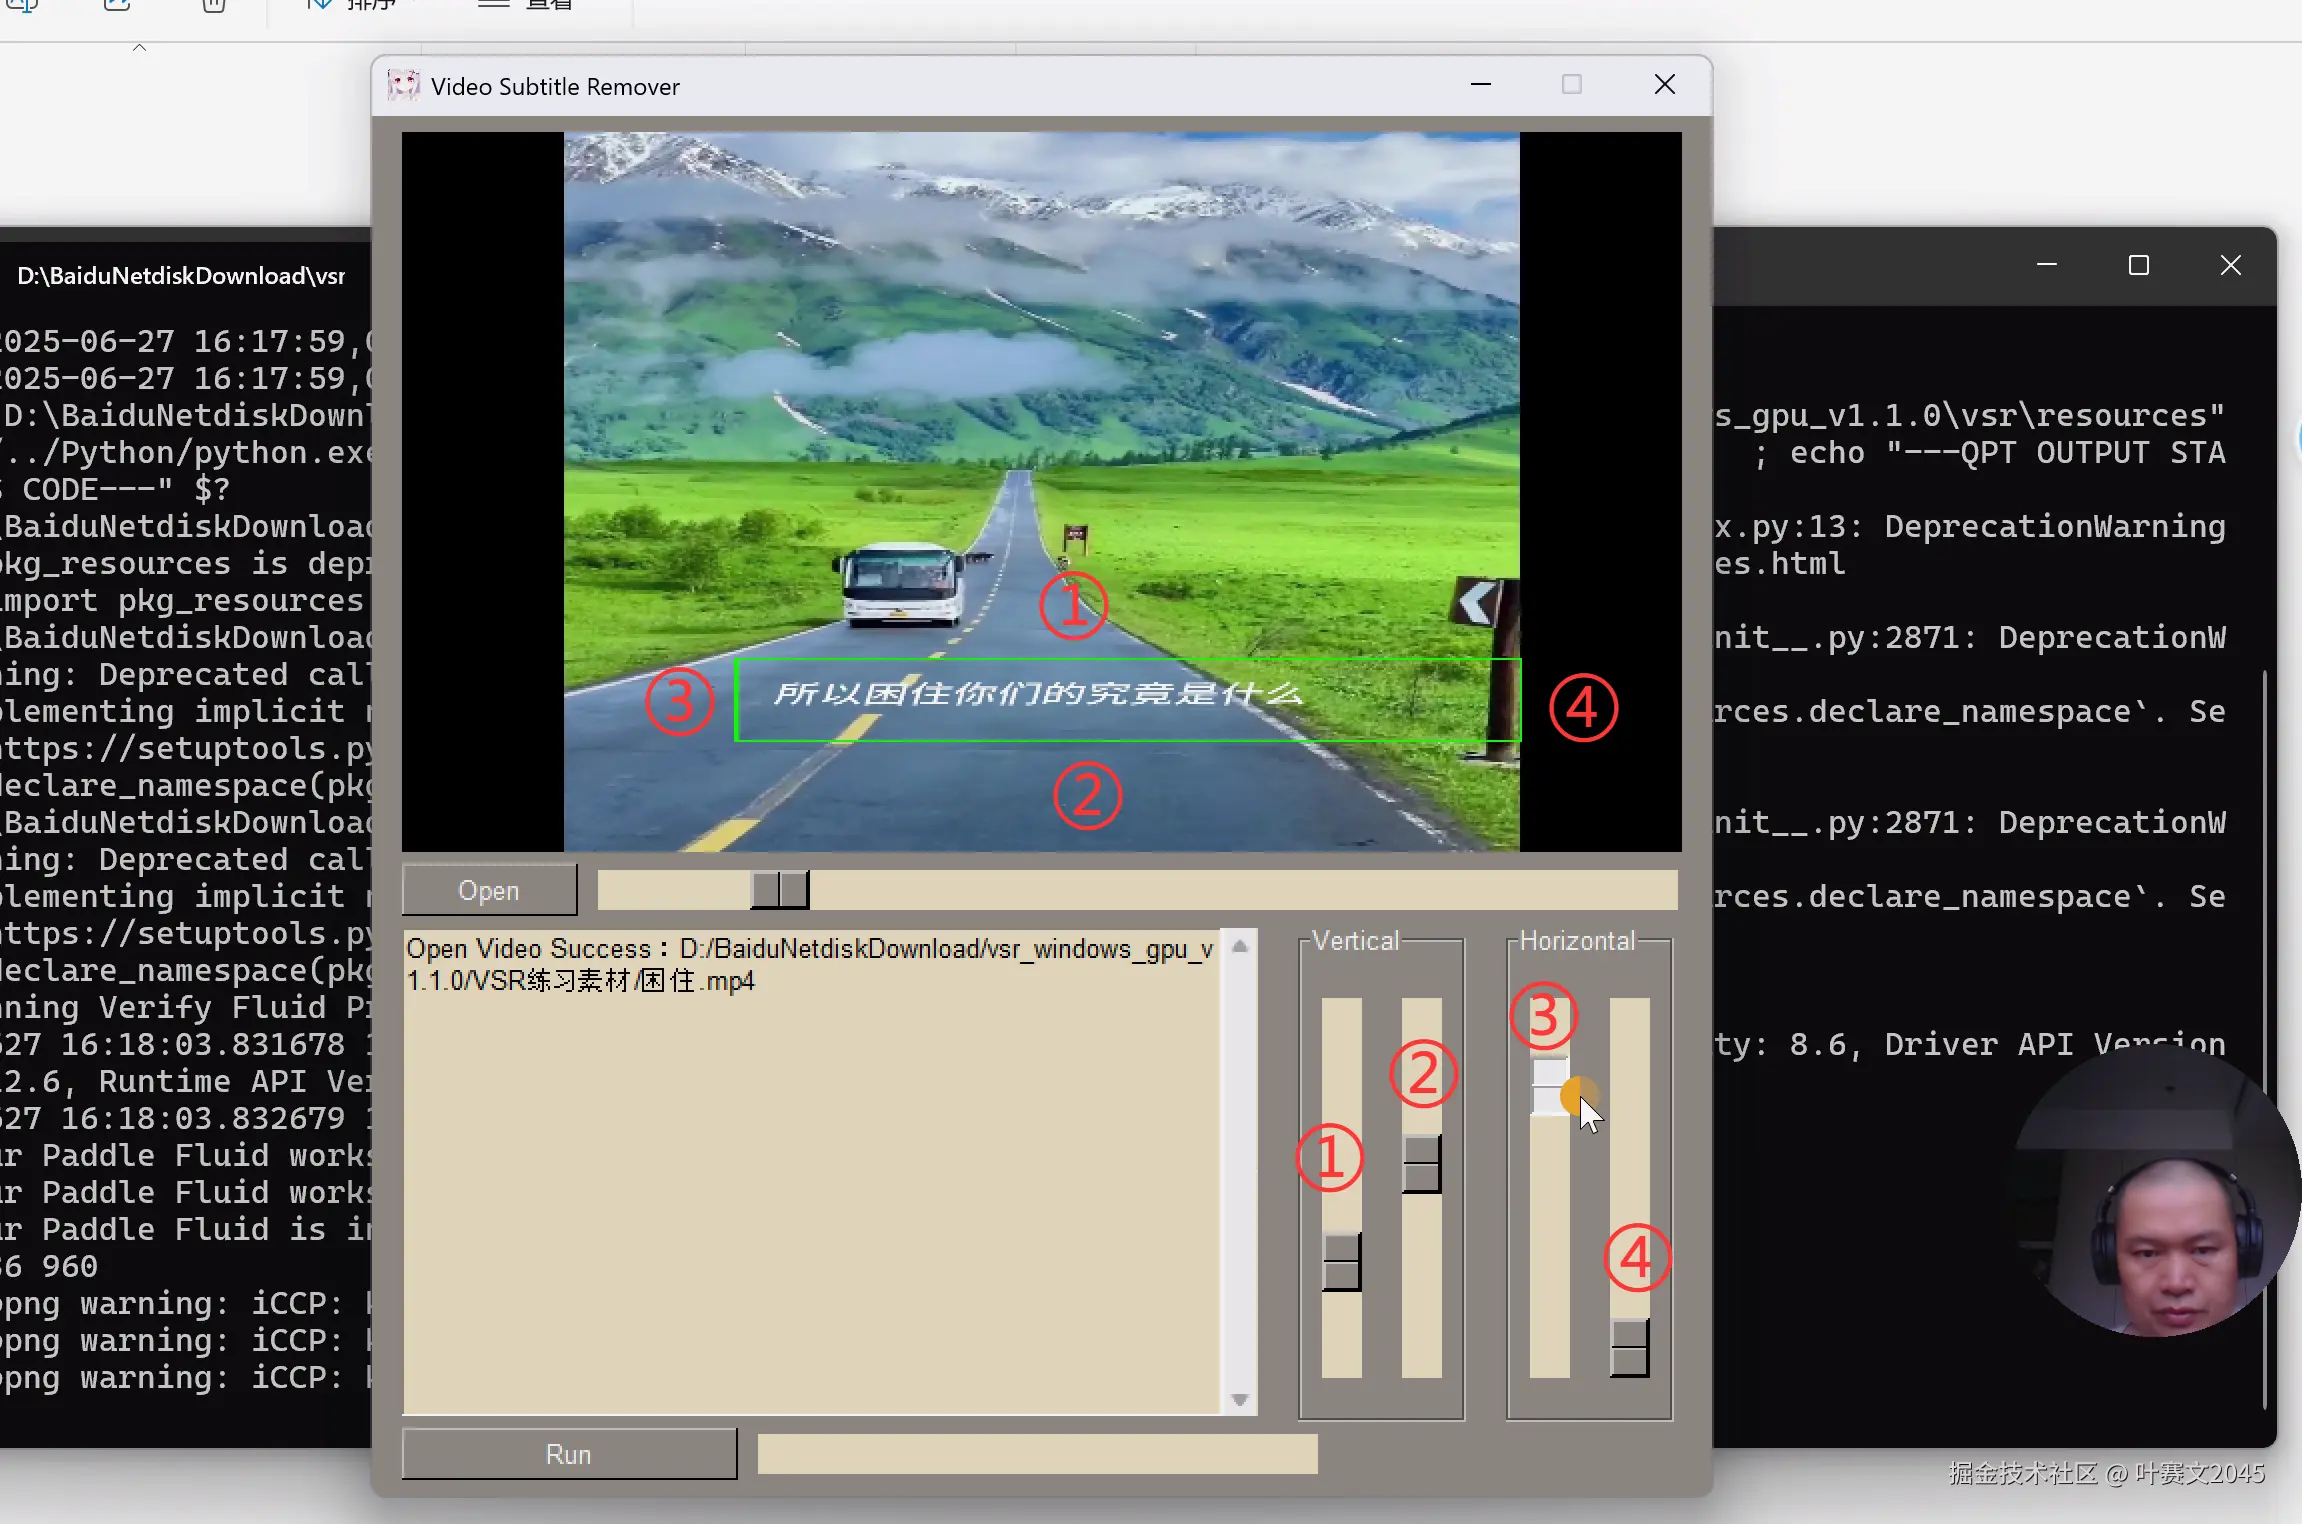Click the rename icon in Explorer toolbar

point(22,5)
